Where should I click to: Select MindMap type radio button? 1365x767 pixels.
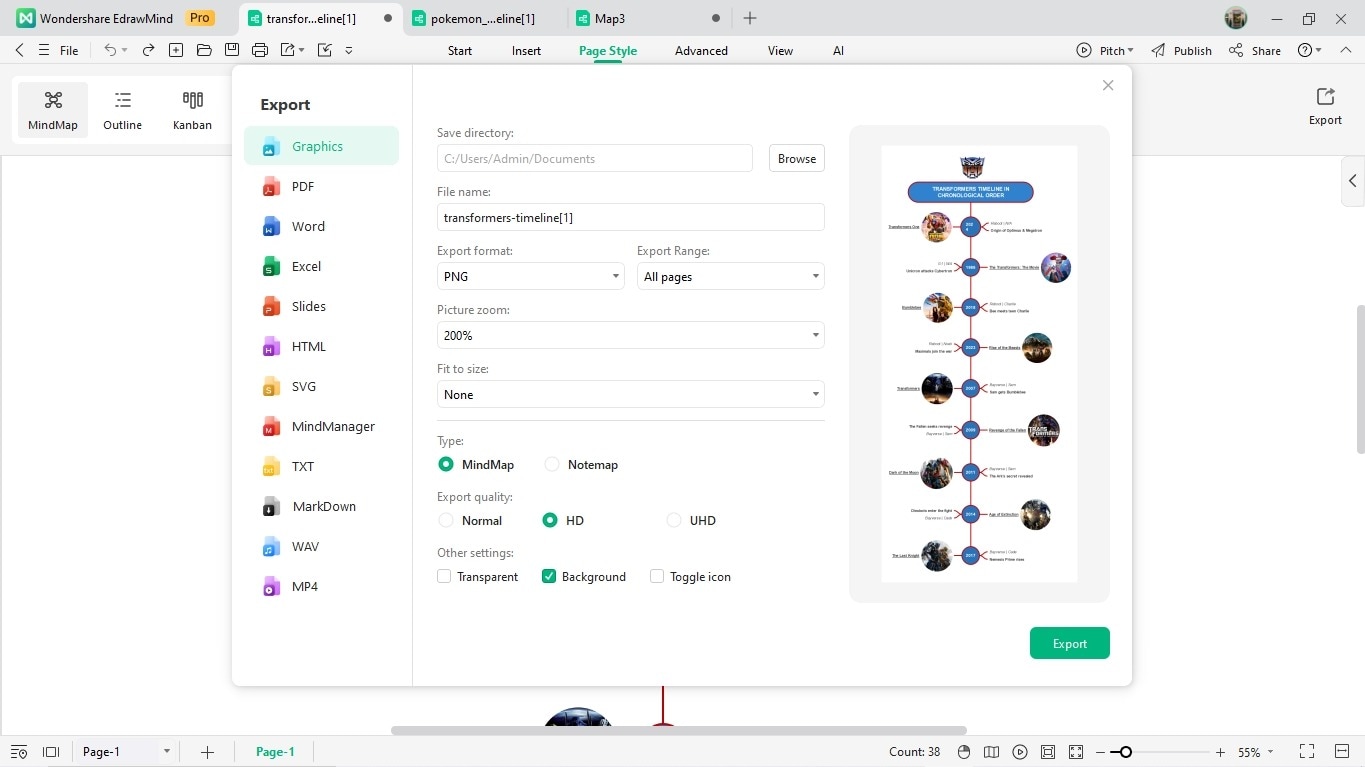coord(446,464)
